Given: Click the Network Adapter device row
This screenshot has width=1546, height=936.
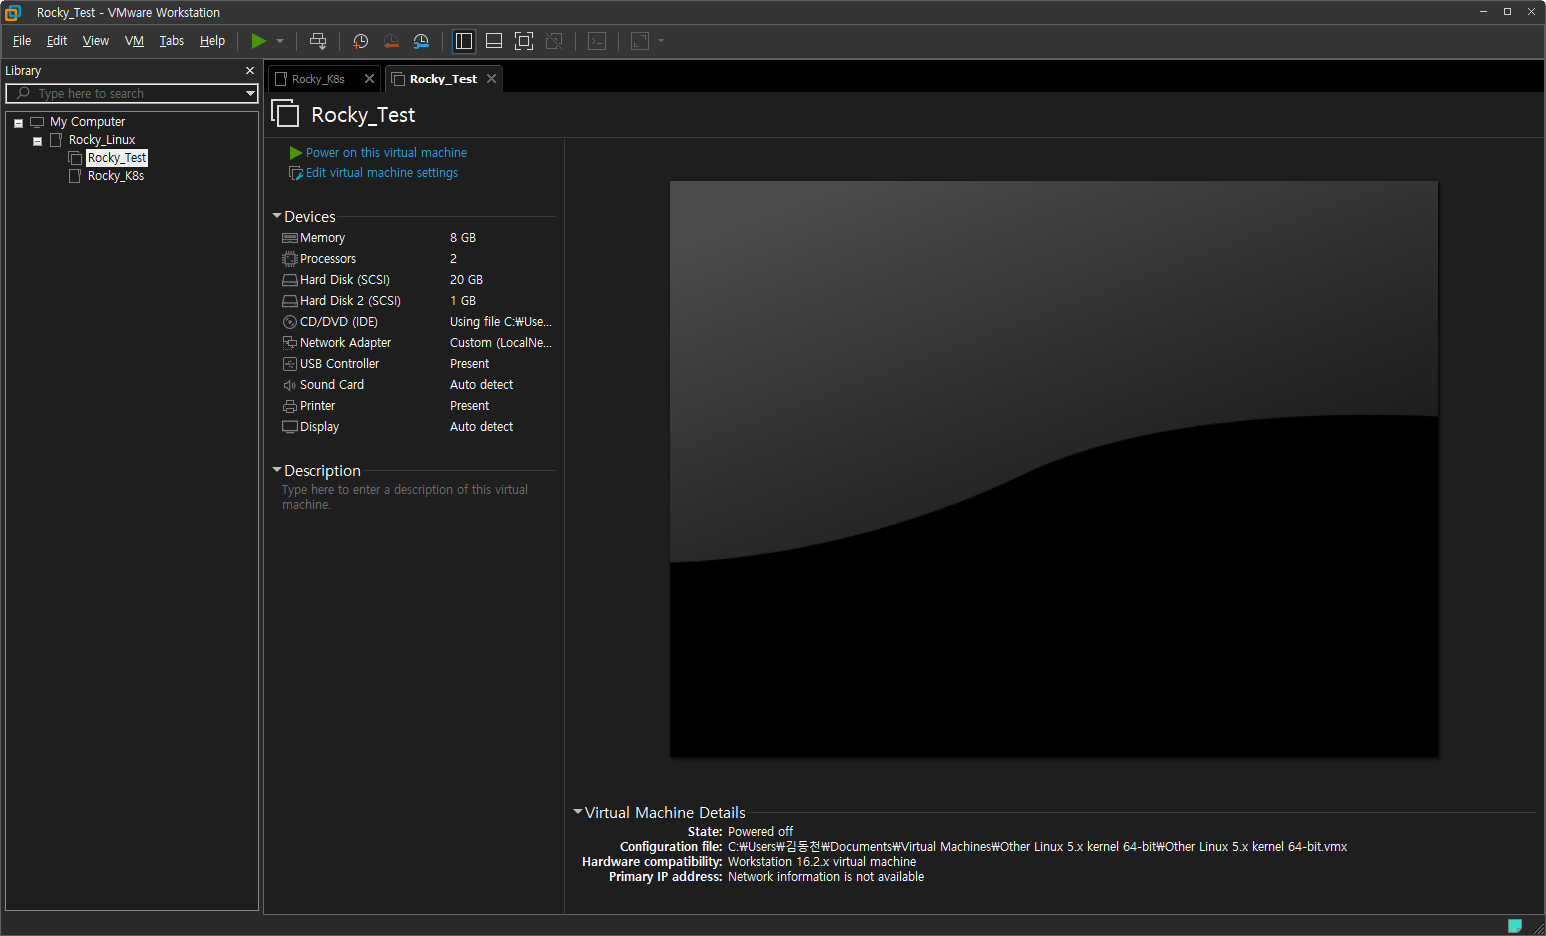Looking at the screenshot, I should click(x=417, y=343).
